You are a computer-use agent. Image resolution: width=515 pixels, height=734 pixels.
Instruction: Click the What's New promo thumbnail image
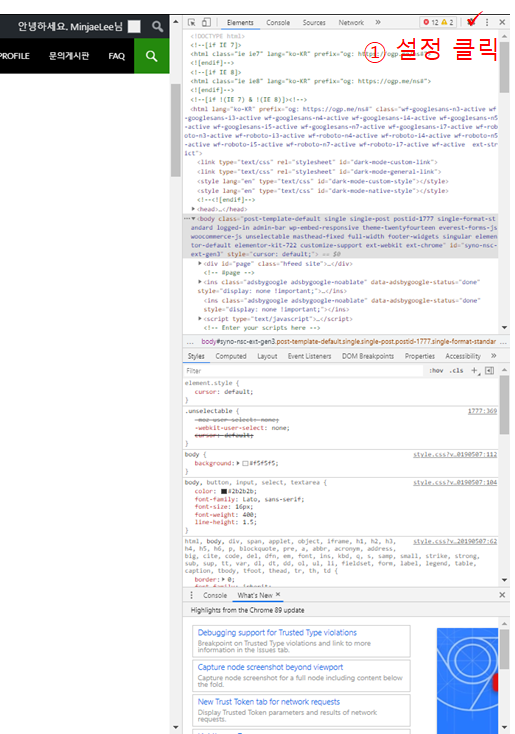467,681
